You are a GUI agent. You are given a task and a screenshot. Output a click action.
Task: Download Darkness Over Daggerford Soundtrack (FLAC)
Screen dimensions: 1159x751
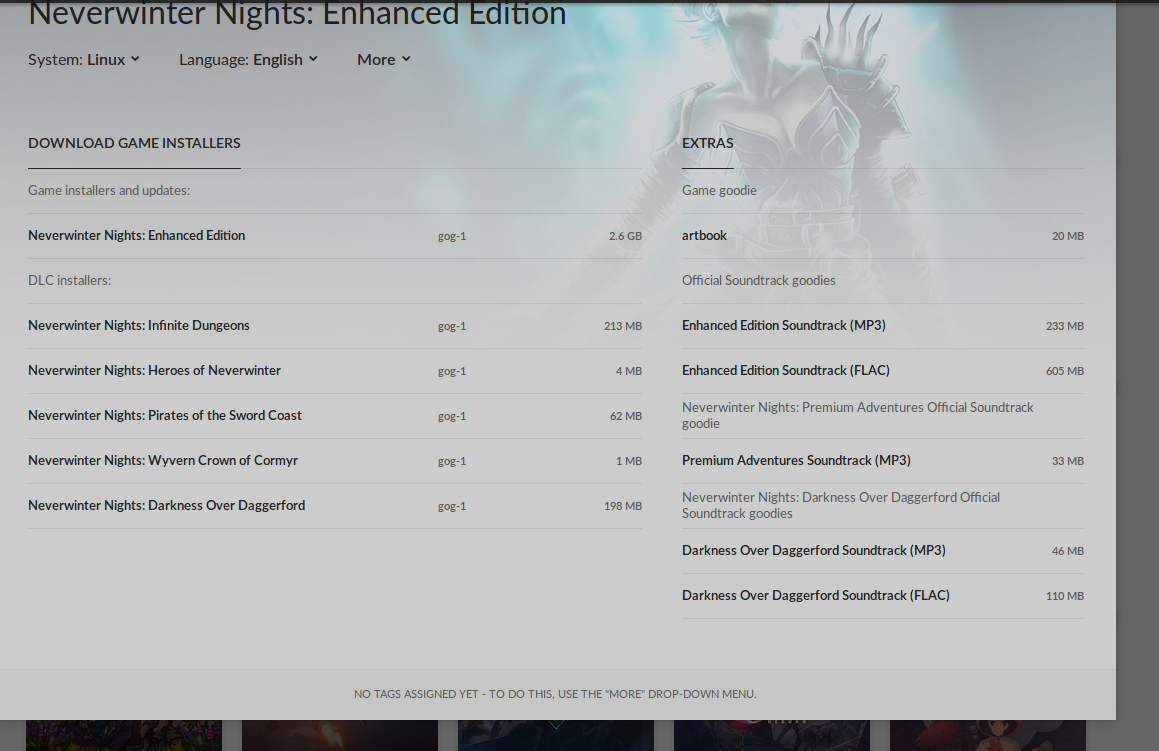click(x=883, y=597)
